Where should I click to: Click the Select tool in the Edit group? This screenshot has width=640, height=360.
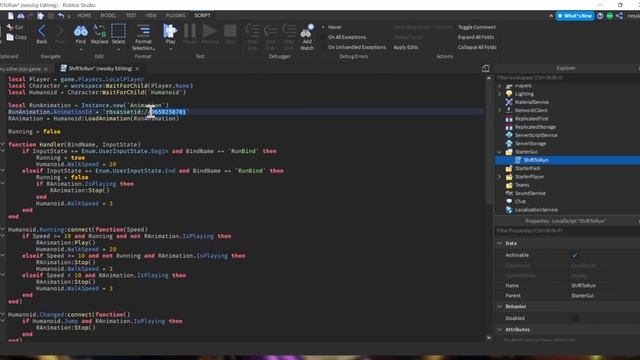coord(118,31)
